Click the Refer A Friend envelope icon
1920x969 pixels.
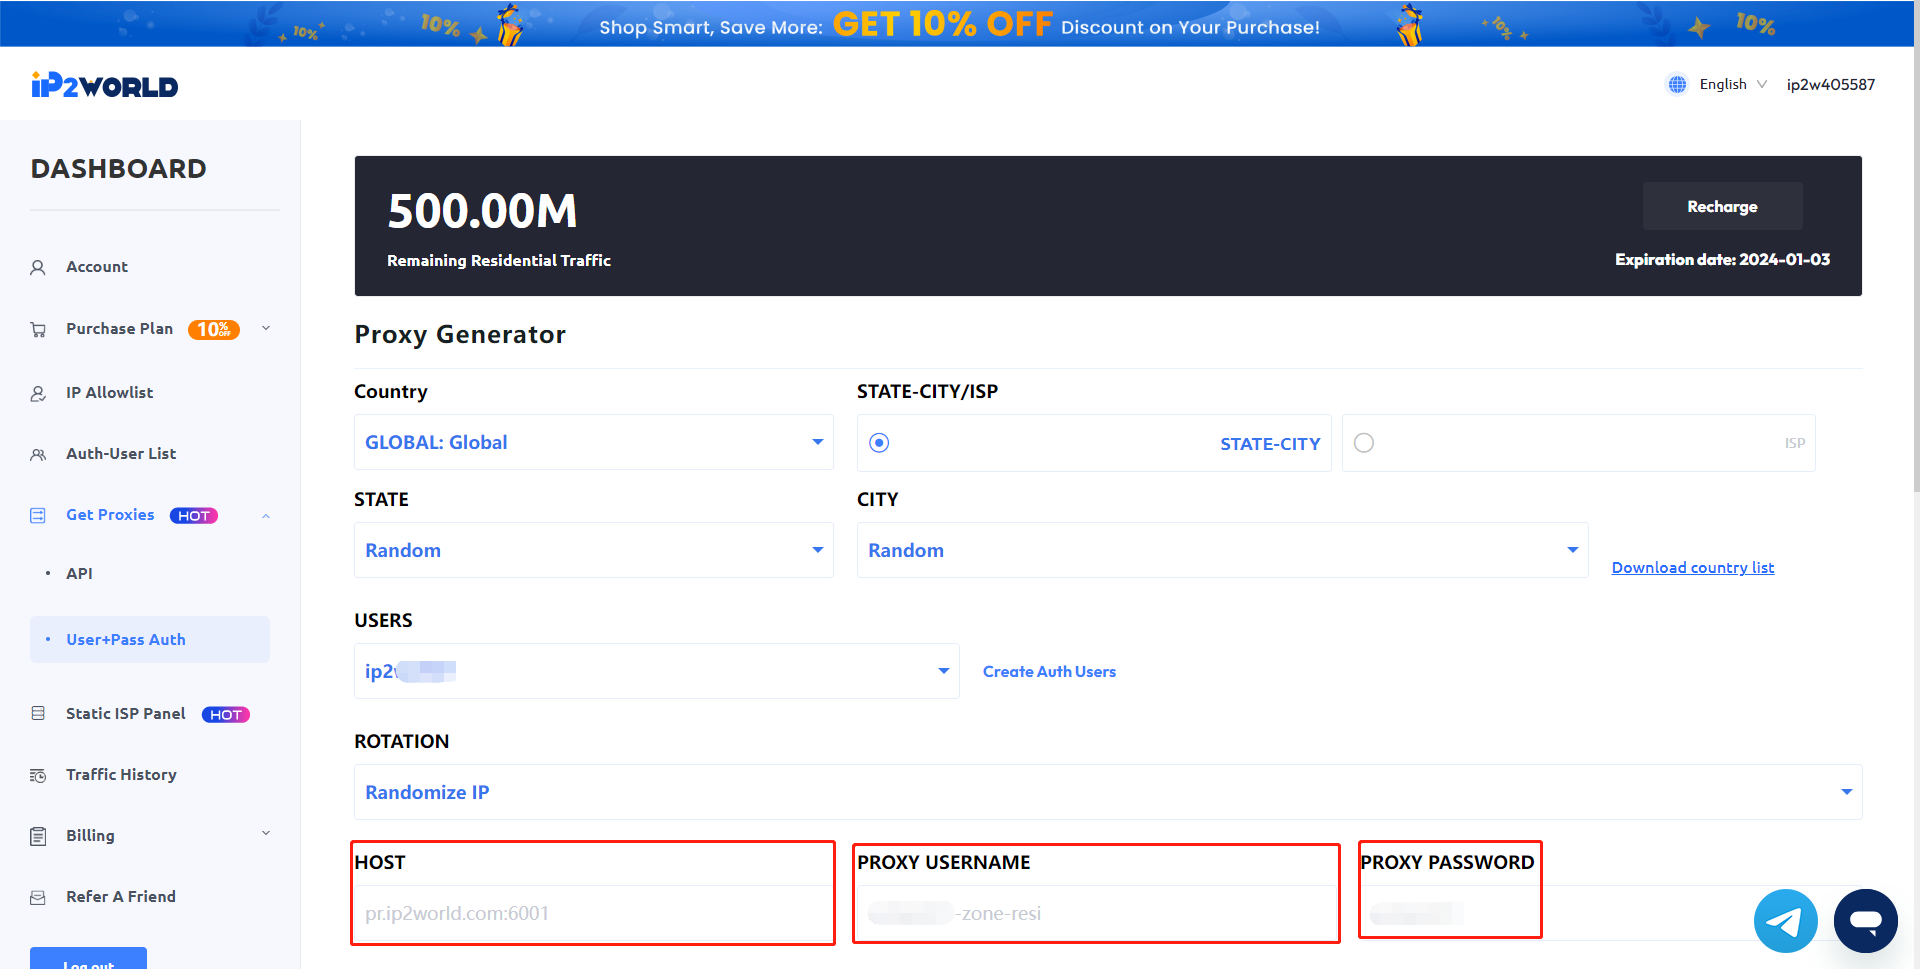point(38,898)
